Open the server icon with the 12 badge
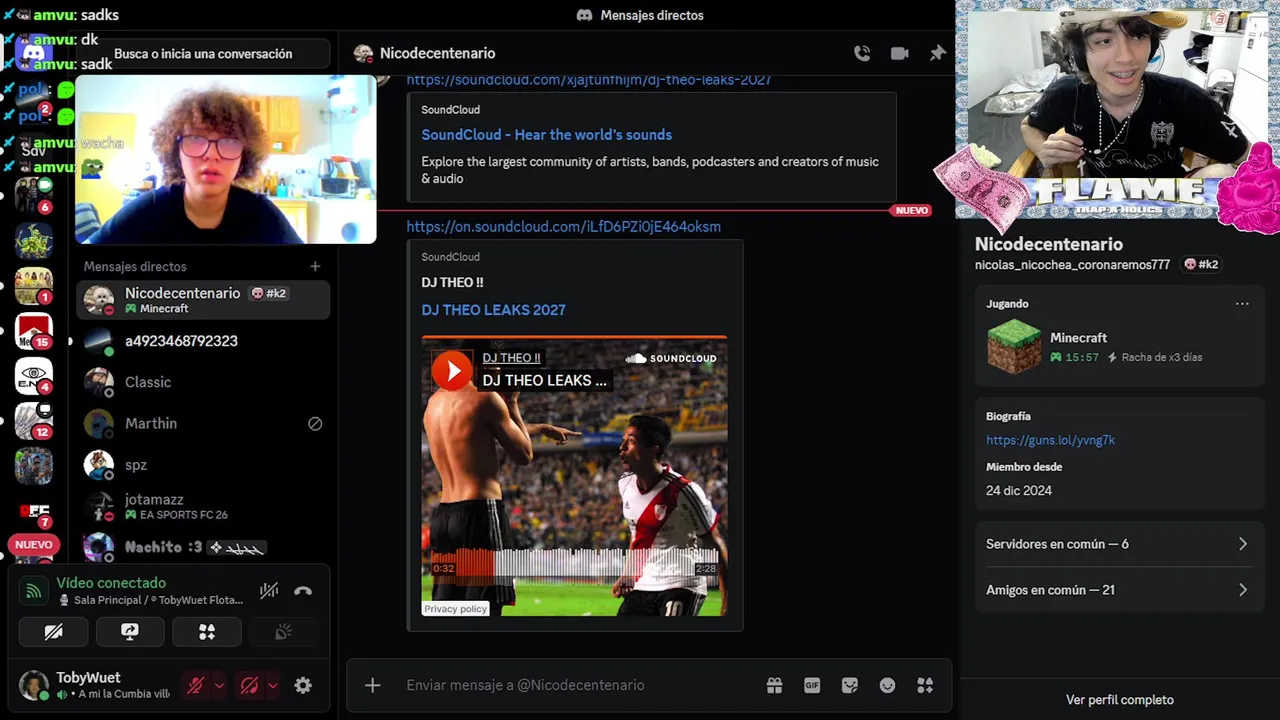 click(34, 421)
